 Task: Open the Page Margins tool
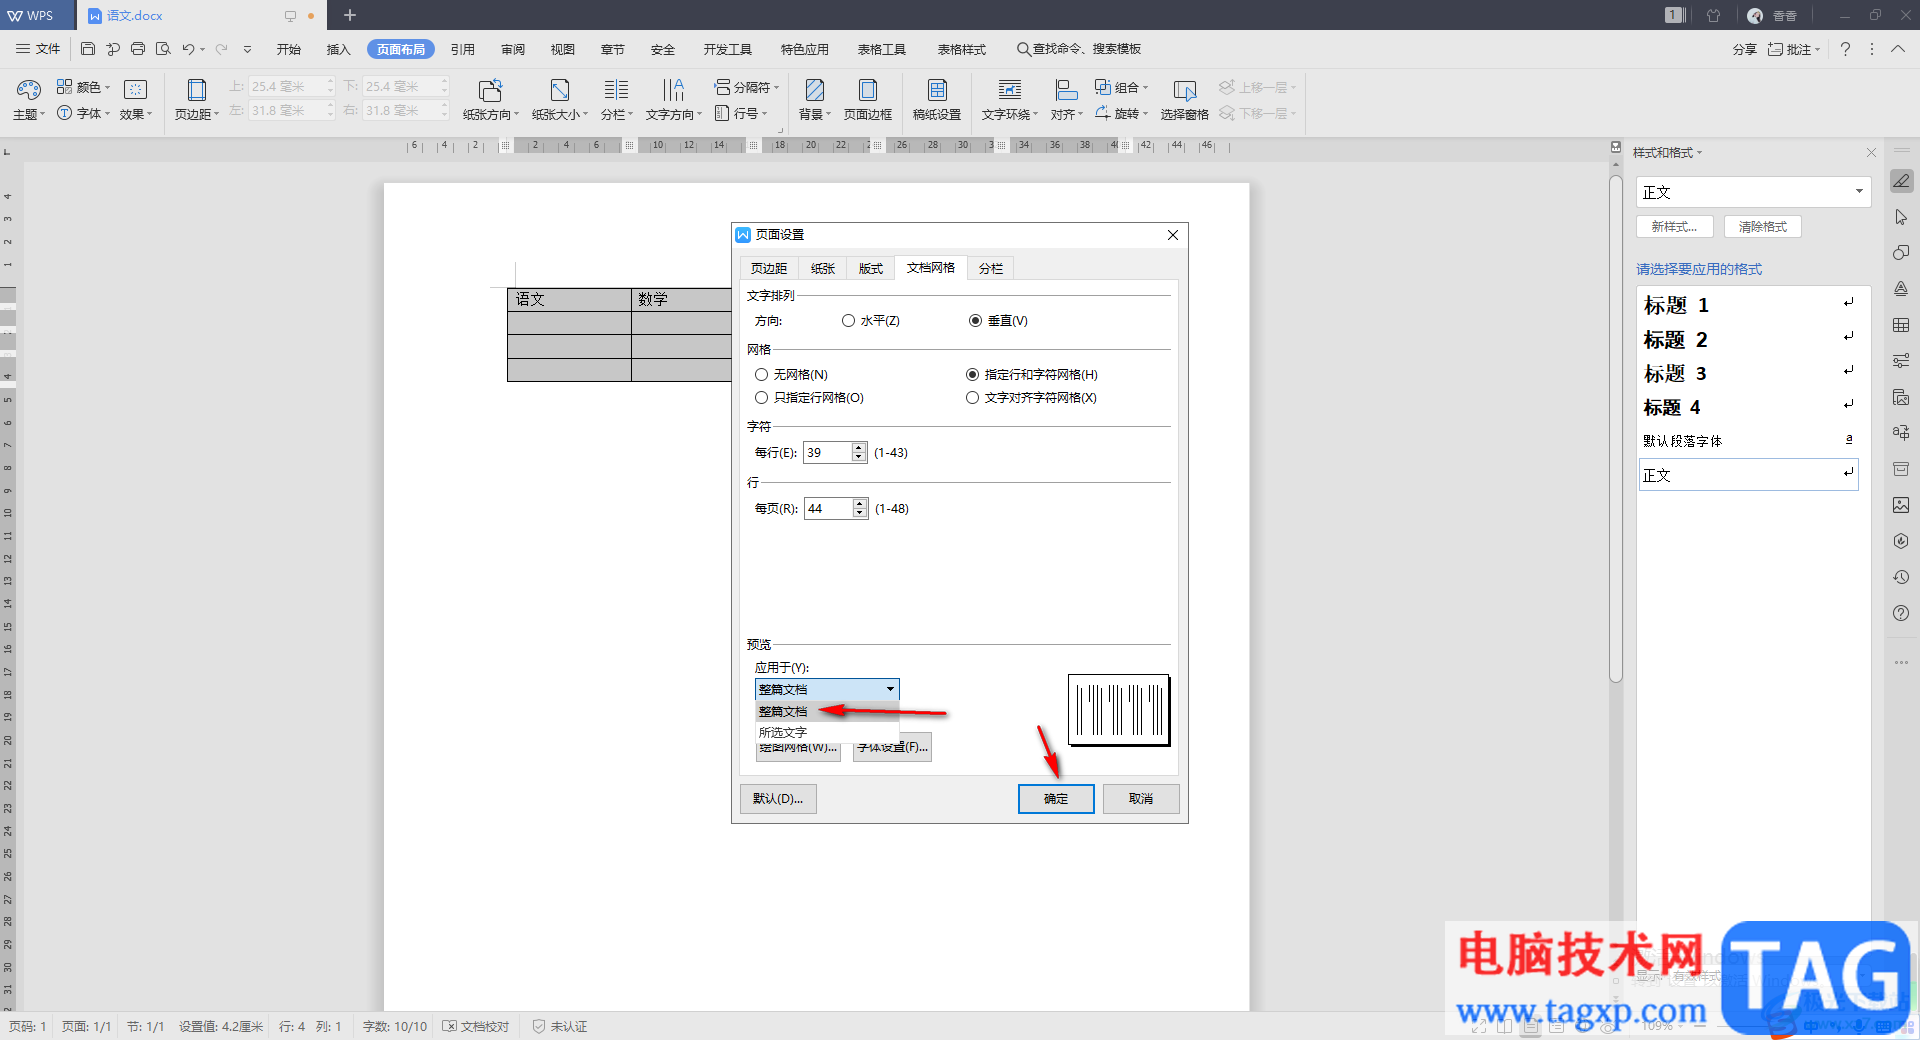(x=197, y=99)
